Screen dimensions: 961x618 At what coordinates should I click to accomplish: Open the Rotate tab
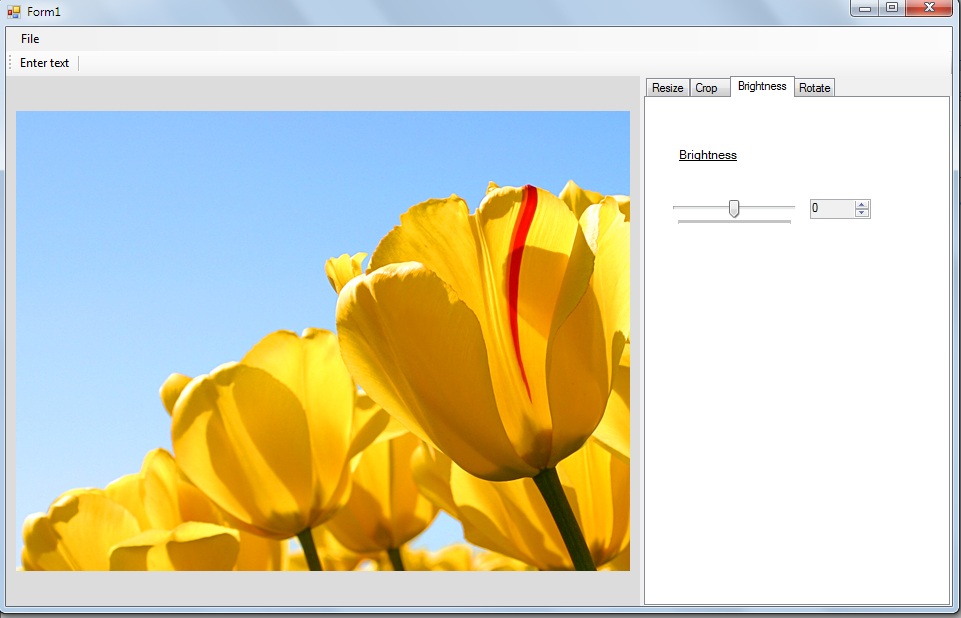(x=815, y=88)
